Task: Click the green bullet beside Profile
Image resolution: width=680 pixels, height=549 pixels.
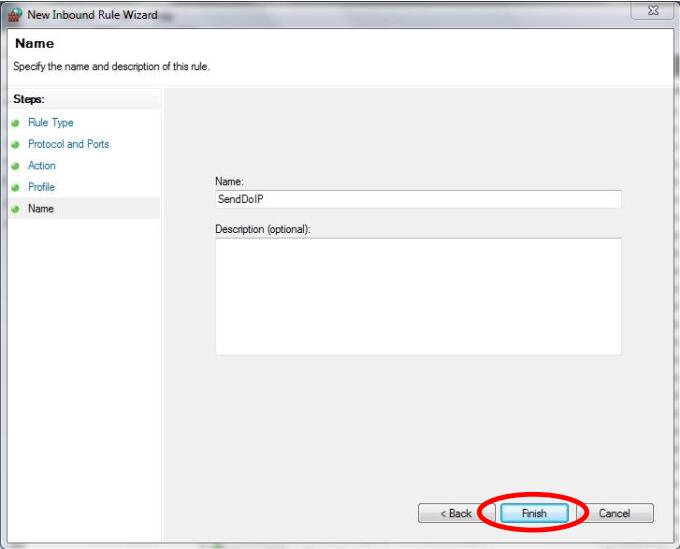Action: [16, 187]
